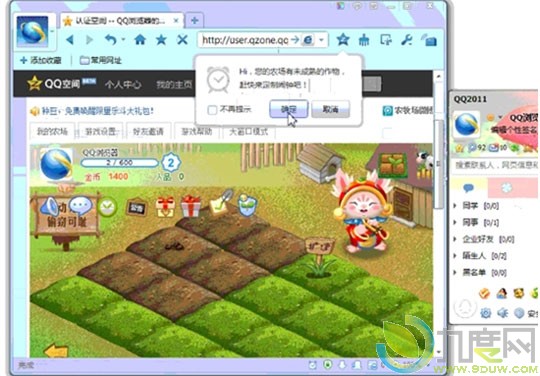Click the shovel task-note icon

[221, 203]
